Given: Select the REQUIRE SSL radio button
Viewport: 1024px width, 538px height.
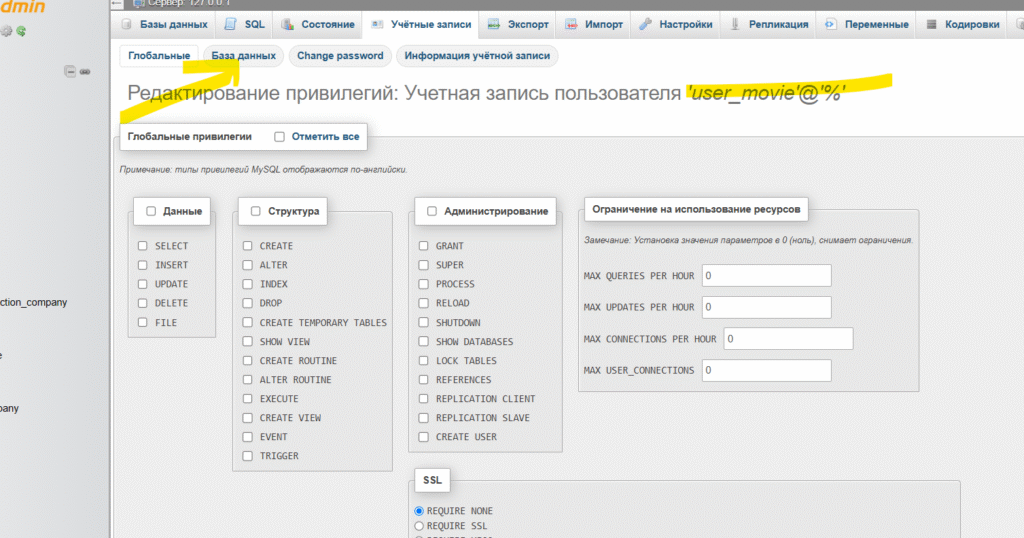Looking at the screenshot, I should tap(419, 526).
